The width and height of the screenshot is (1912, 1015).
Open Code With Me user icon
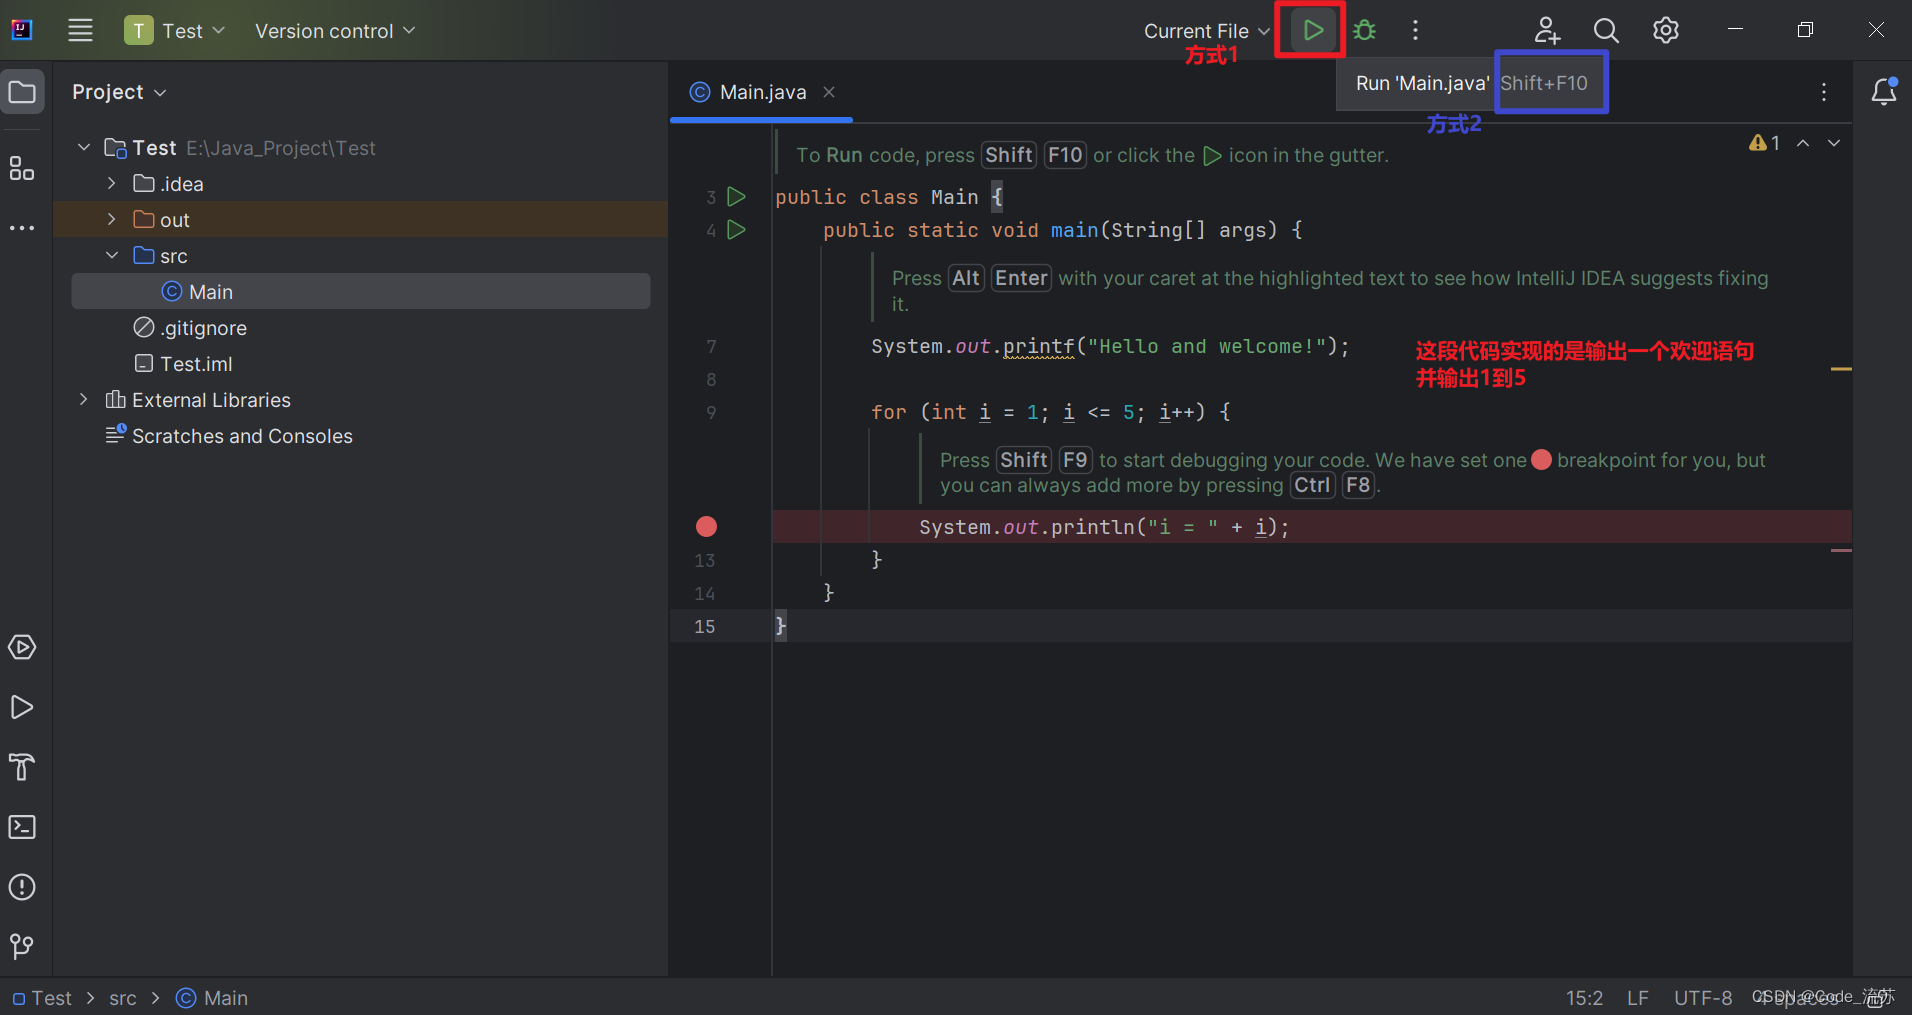point(1547,30)
